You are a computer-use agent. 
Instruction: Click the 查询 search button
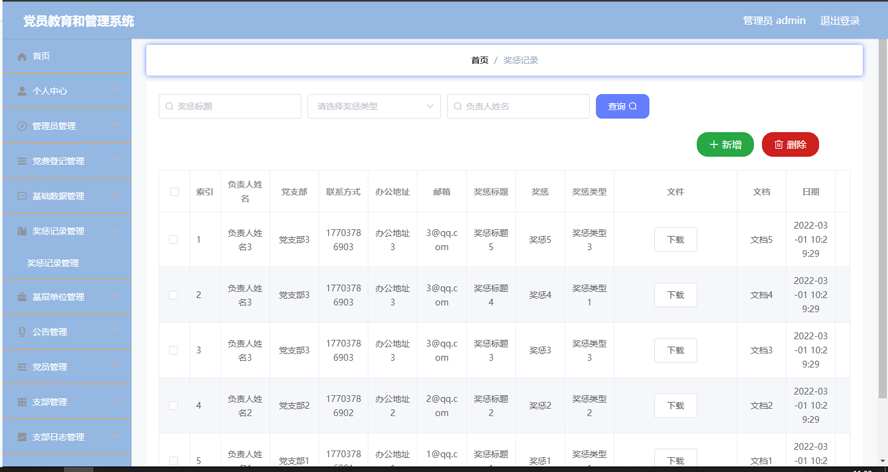(622, 106)
